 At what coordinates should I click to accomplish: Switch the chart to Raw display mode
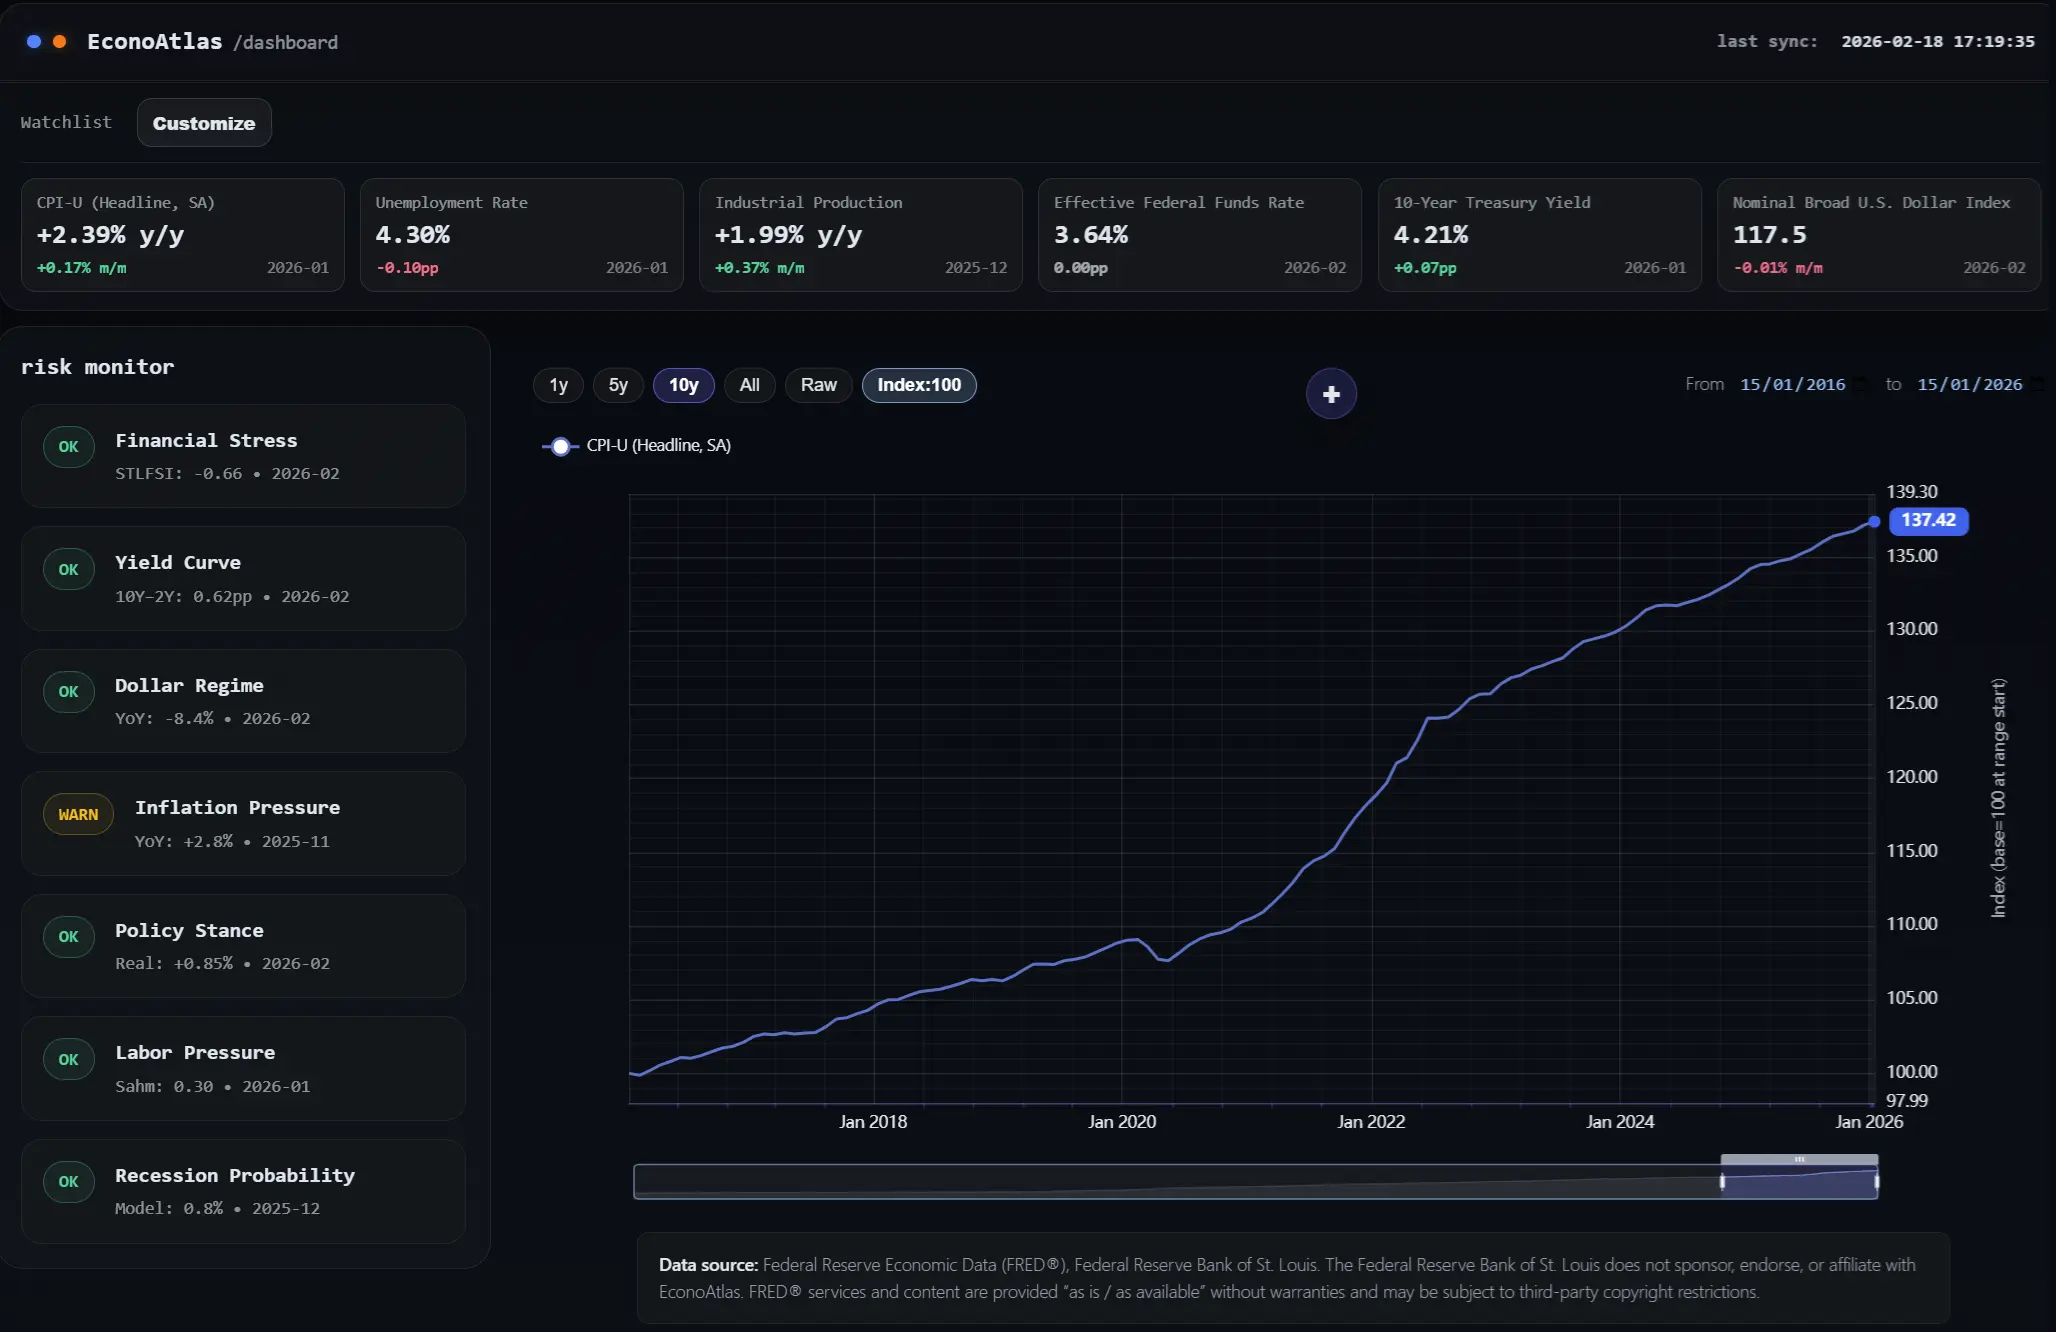(x=818, y=385)
